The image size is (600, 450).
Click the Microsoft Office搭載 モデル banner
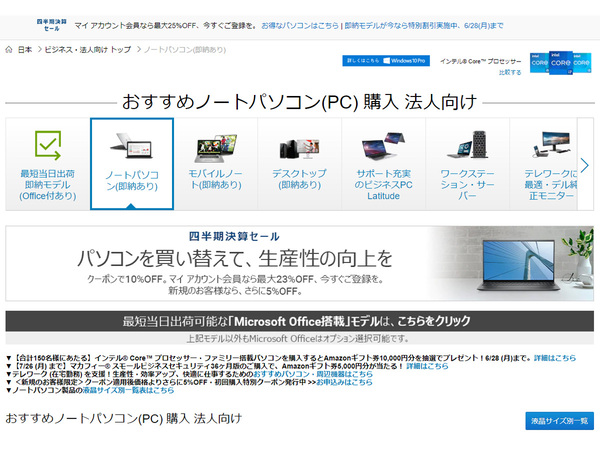point(300,321)
